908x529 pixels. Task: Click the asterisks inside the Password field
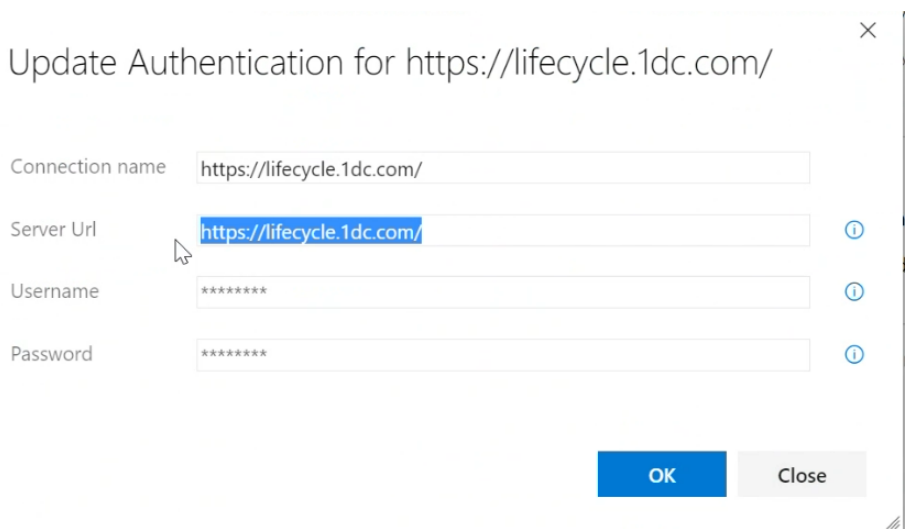click(x=234, y=354)
